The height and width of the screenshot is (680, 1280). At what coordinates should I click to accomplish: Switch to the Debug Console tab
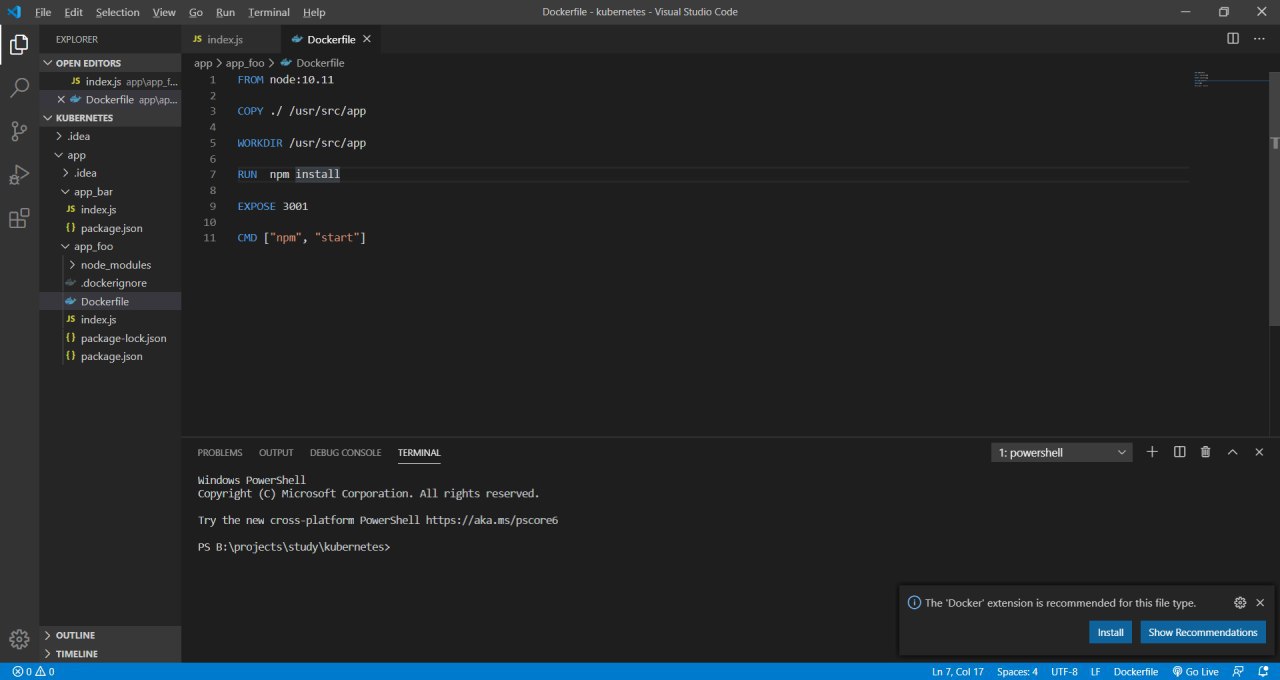345,453
